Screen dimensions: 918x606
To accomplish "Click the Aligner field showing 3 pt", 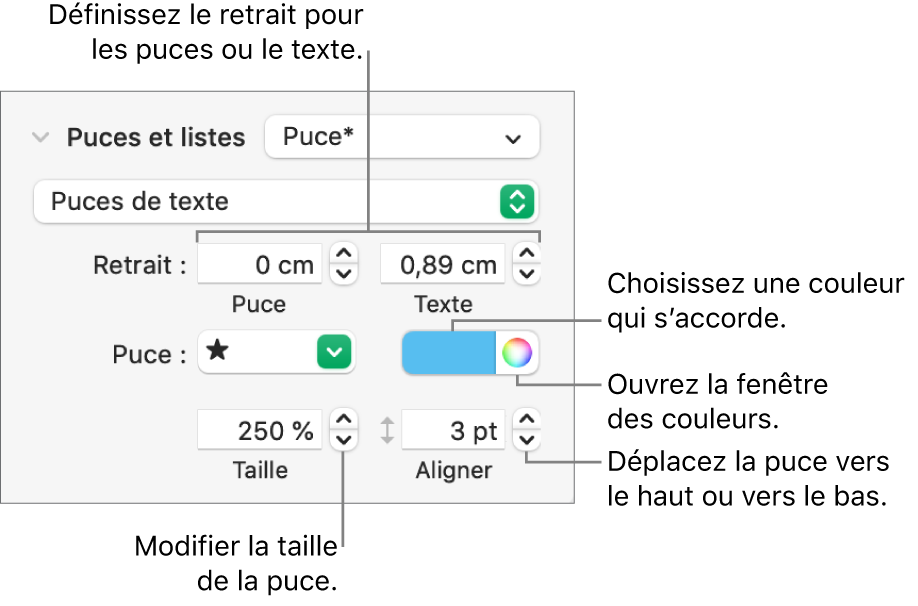I will coord(454,432).
